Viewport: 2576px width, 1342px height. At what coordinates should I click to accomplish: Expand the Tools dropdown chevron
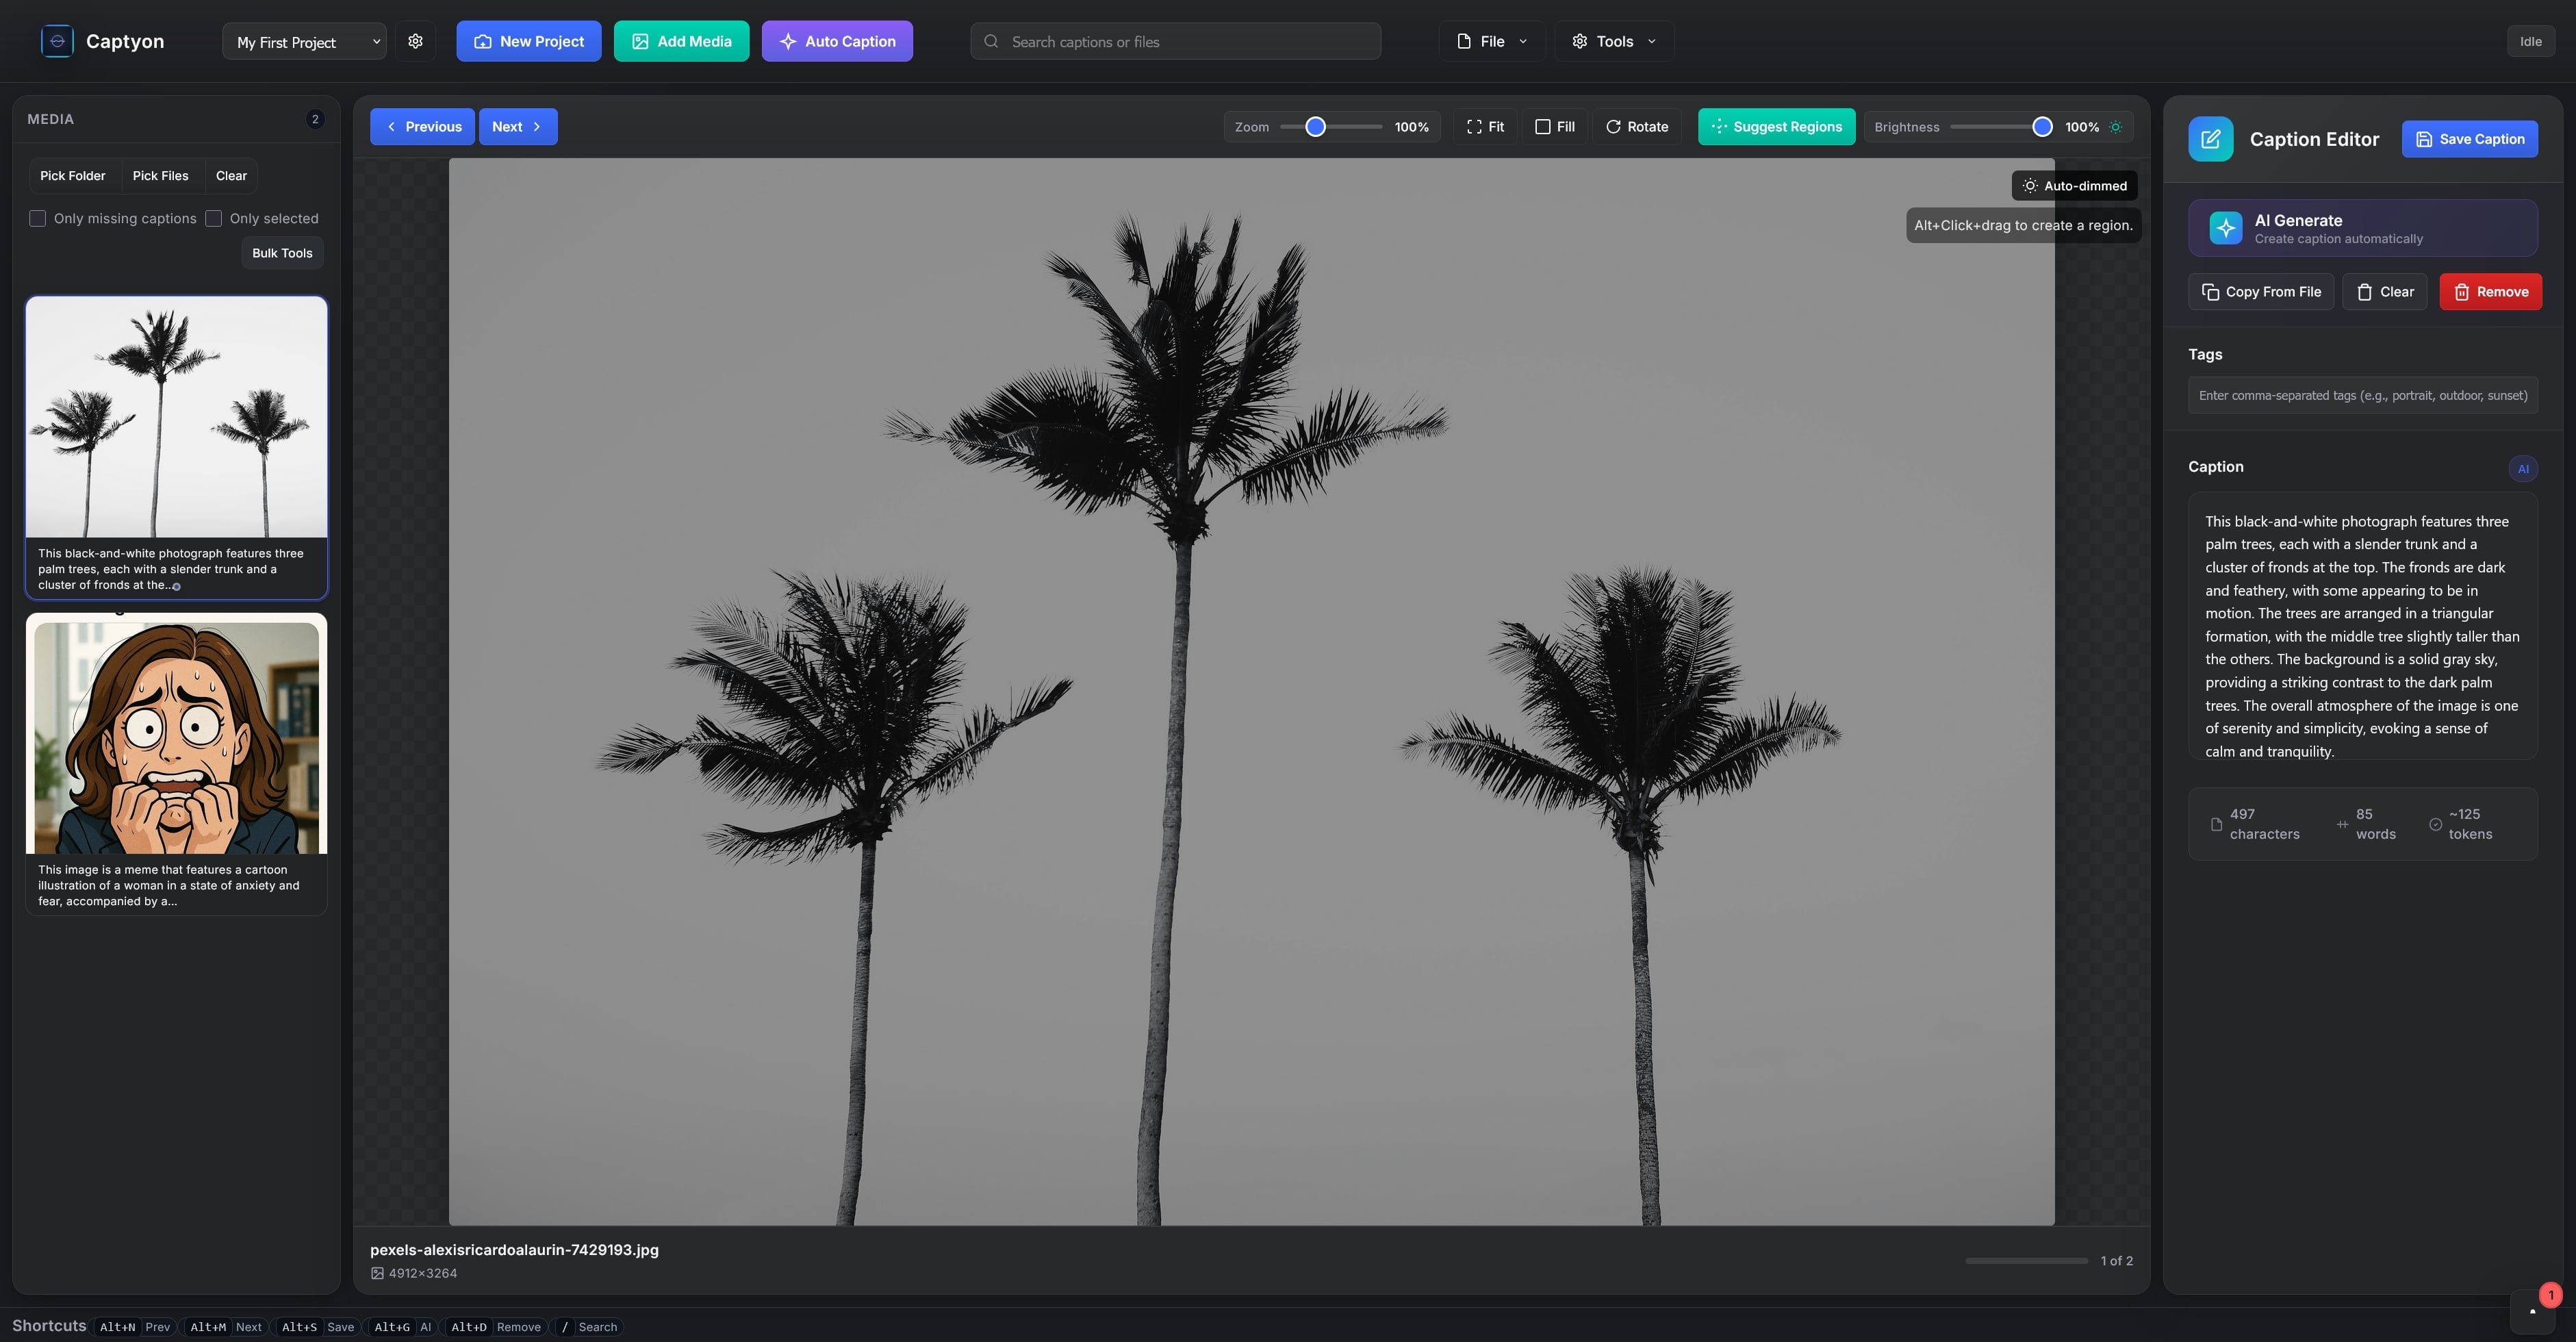coord(1652,41)
